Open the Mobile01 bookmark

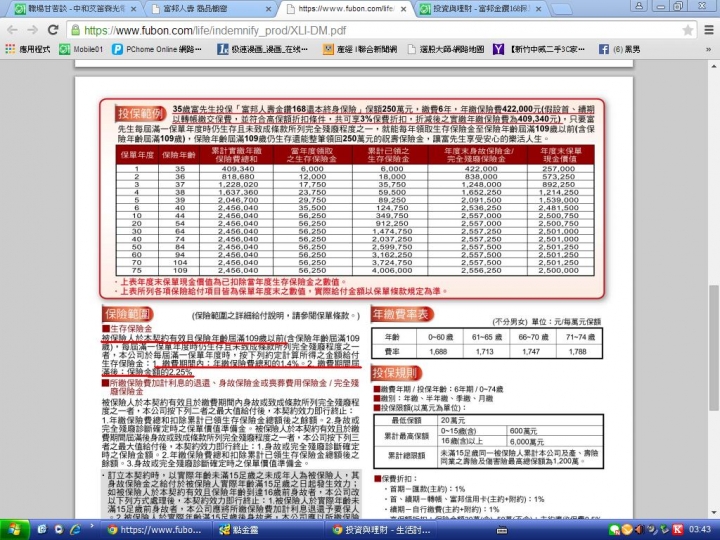81,49
